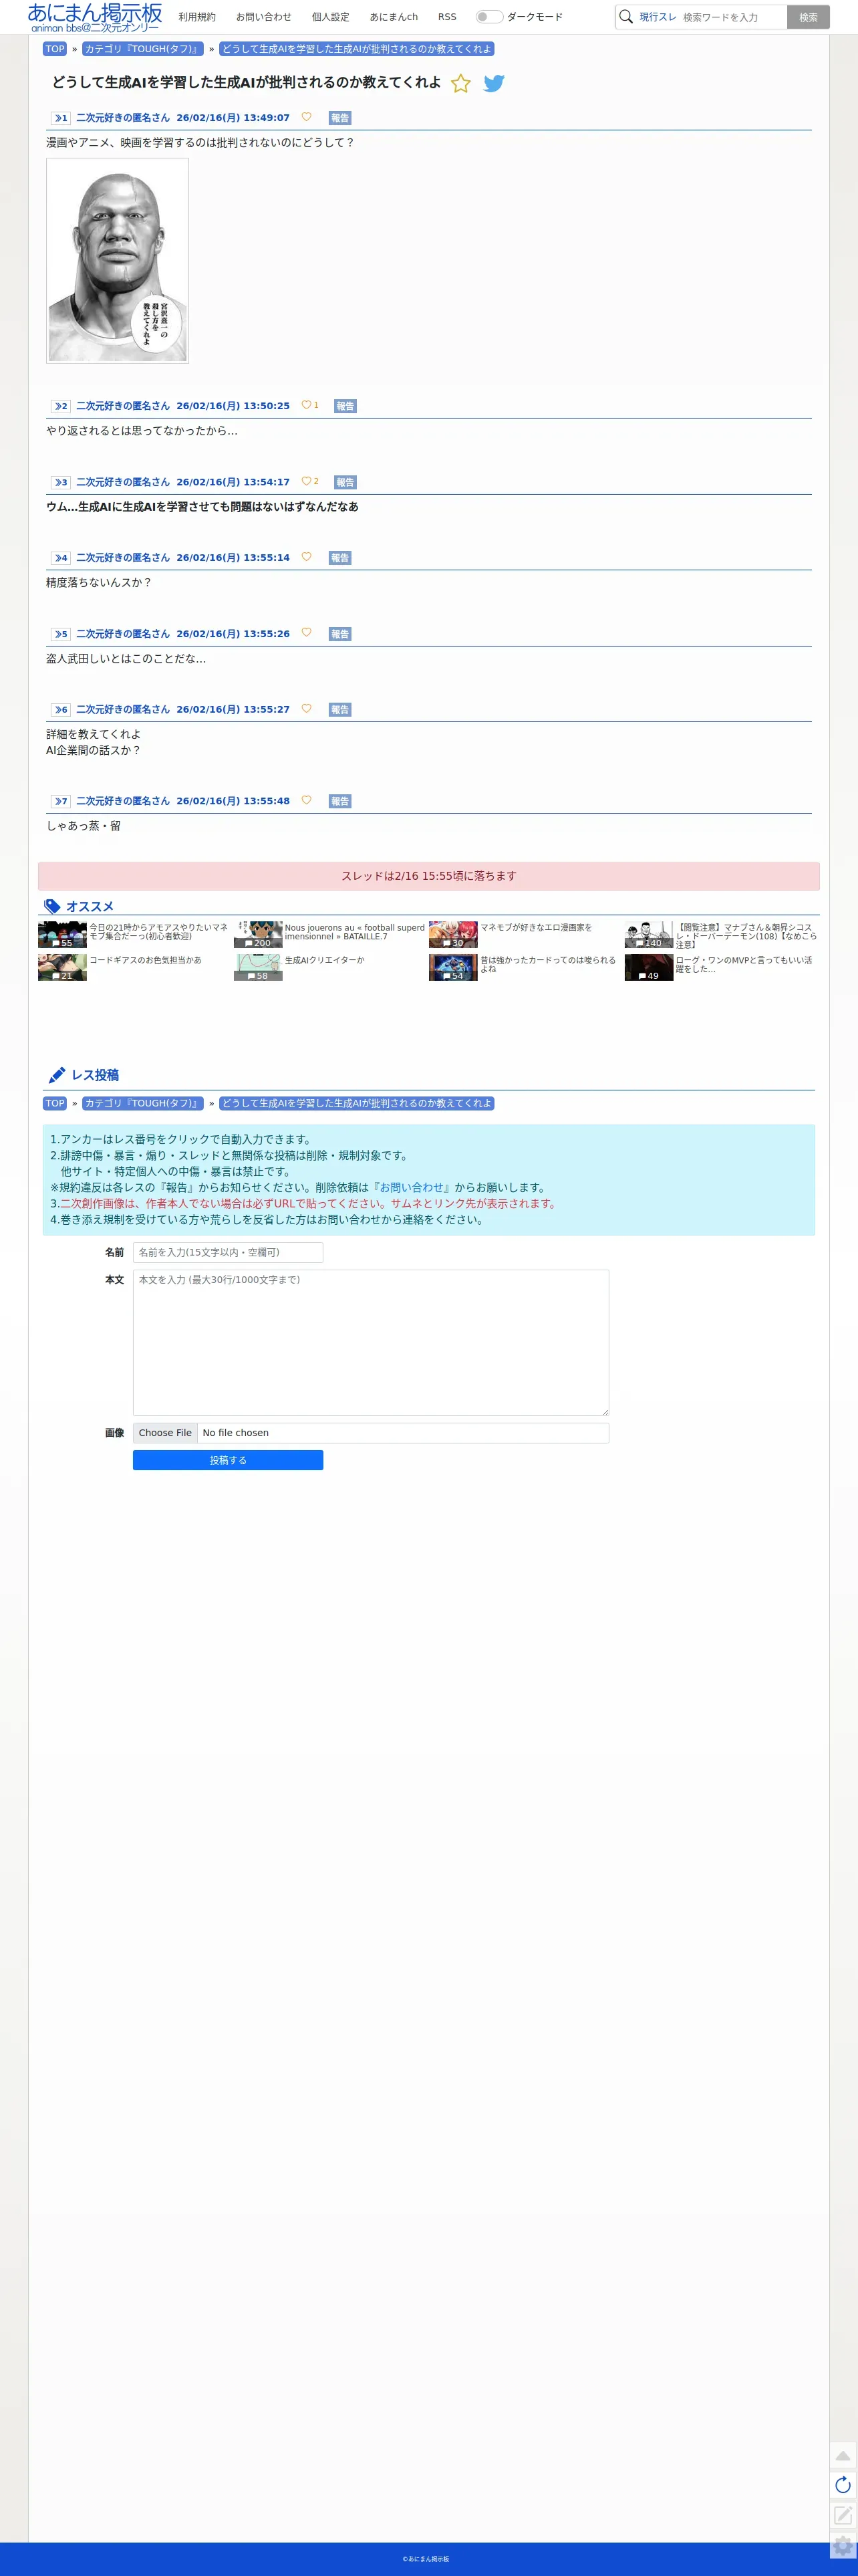The image size is (858, 2576).
Task: Open bottom カテゴリ『TOUGH(タフ)』 breadcrumb
Action: tap(143, 1104)
